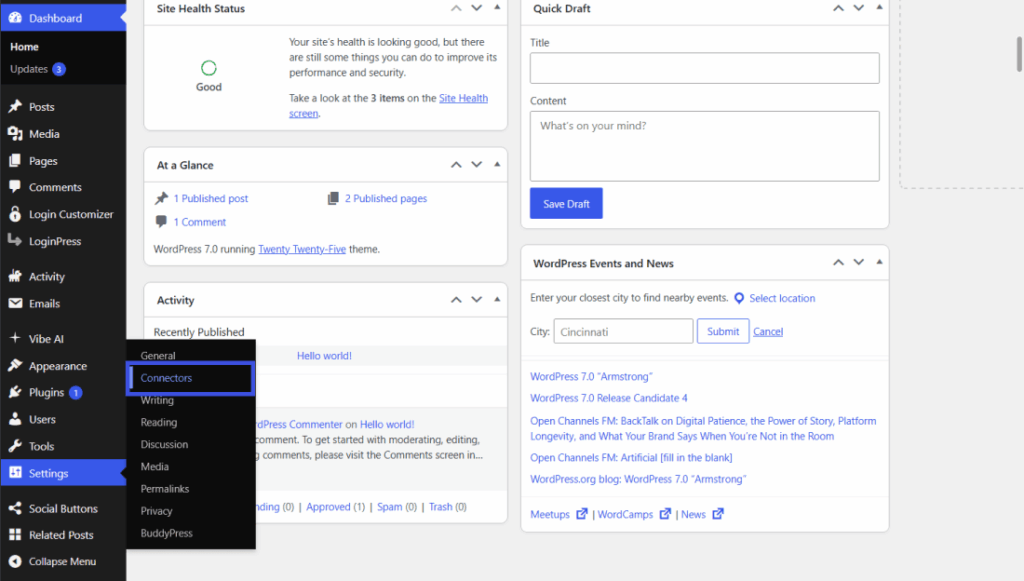
Task: Click the comment icon beside 1 Comment
Action: (x=161, y=221)
